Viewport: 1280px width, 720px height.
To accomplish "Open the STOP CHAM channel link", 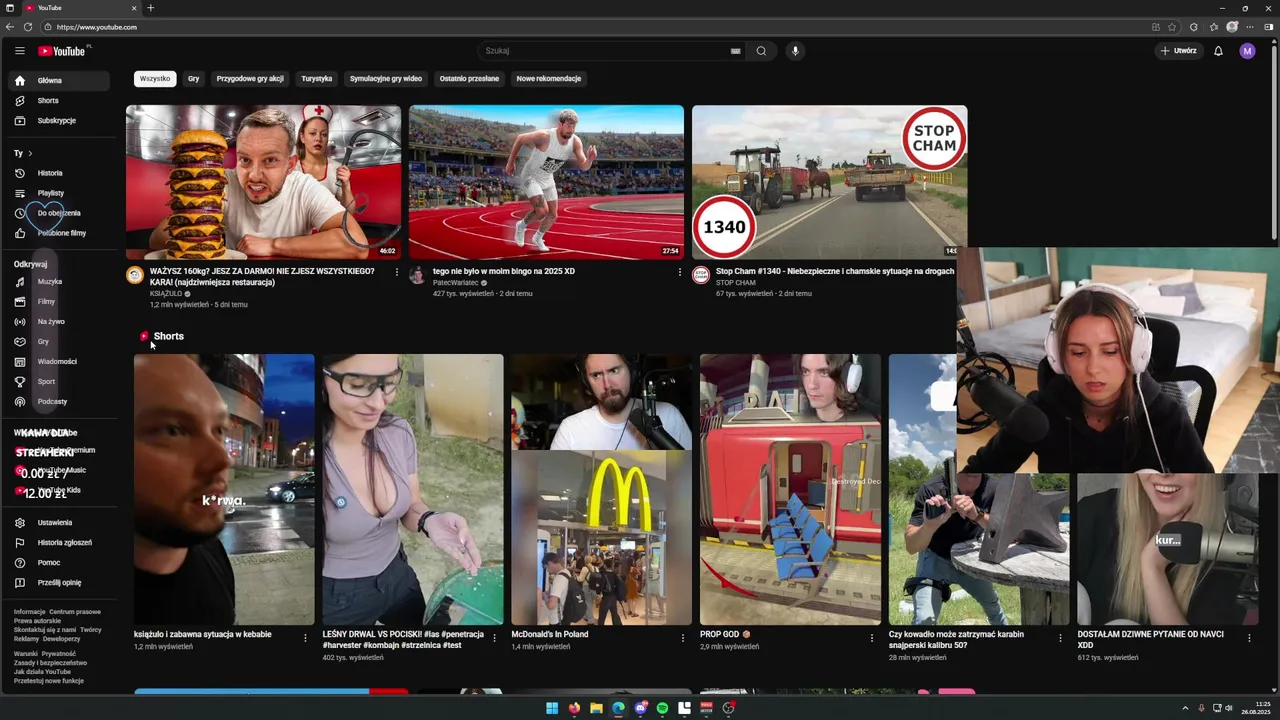I will pos(736,283).
